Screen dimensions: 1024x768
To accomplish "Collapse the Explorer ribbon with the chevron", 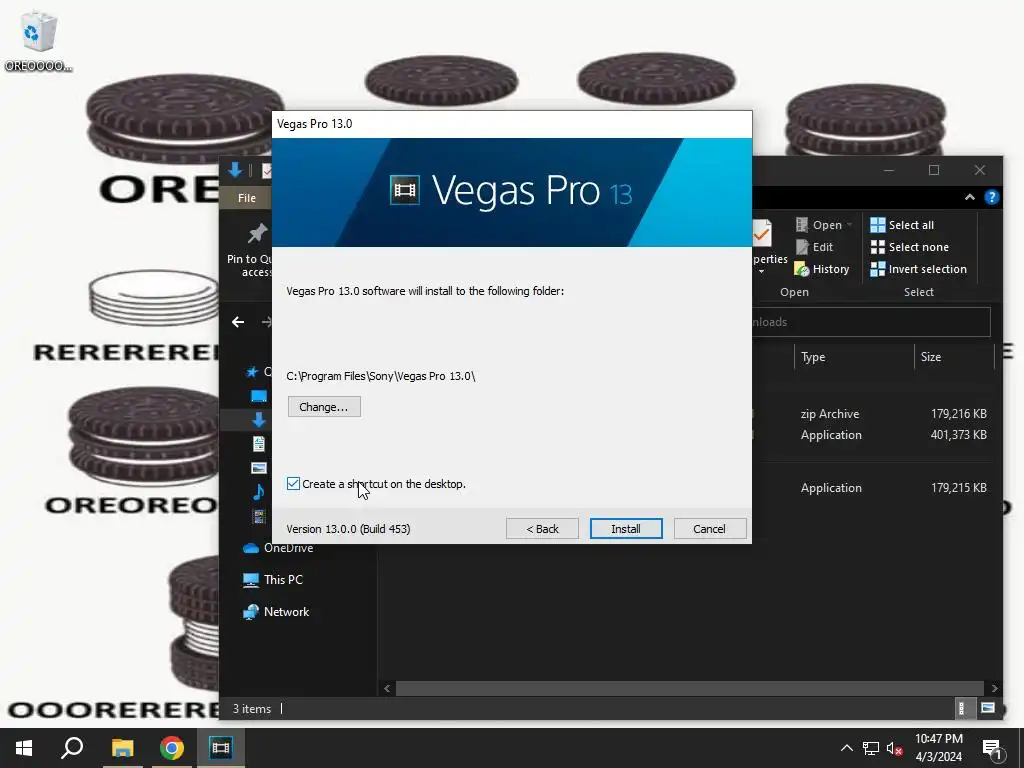I will pyautogui.click(x=970, y=197).
